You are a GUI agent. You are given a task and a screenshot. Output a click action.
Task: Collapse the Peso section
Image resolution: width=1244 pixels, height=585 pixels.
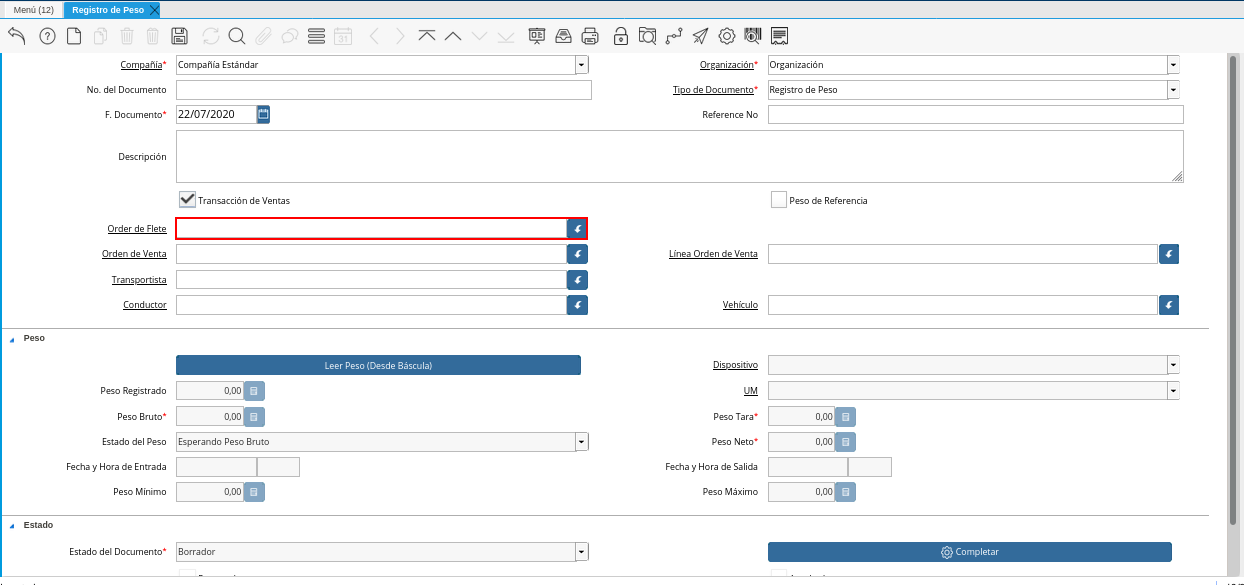point(13,339)
